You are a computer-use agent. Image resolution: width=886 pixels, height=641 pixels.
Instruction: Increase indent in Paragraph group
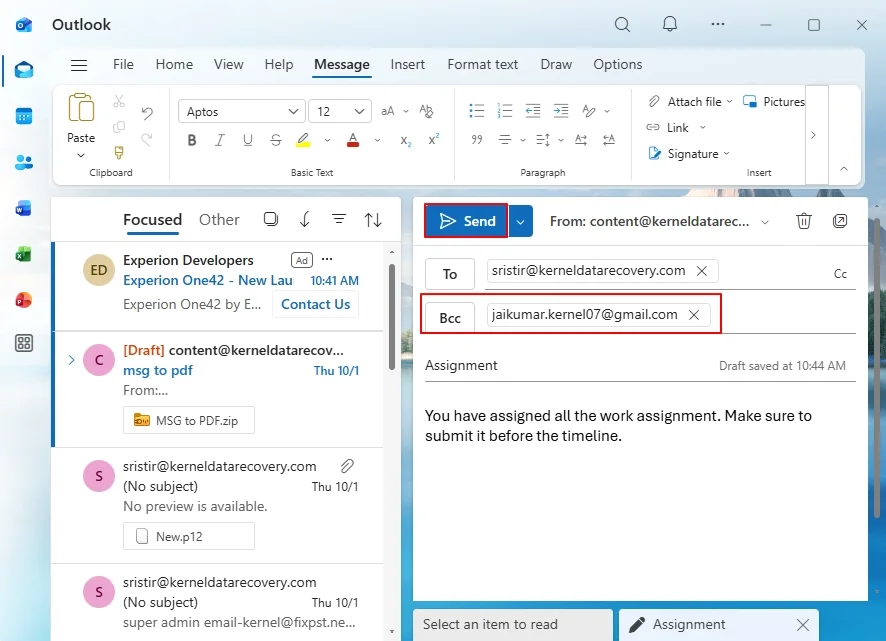[x=561, y=111]
